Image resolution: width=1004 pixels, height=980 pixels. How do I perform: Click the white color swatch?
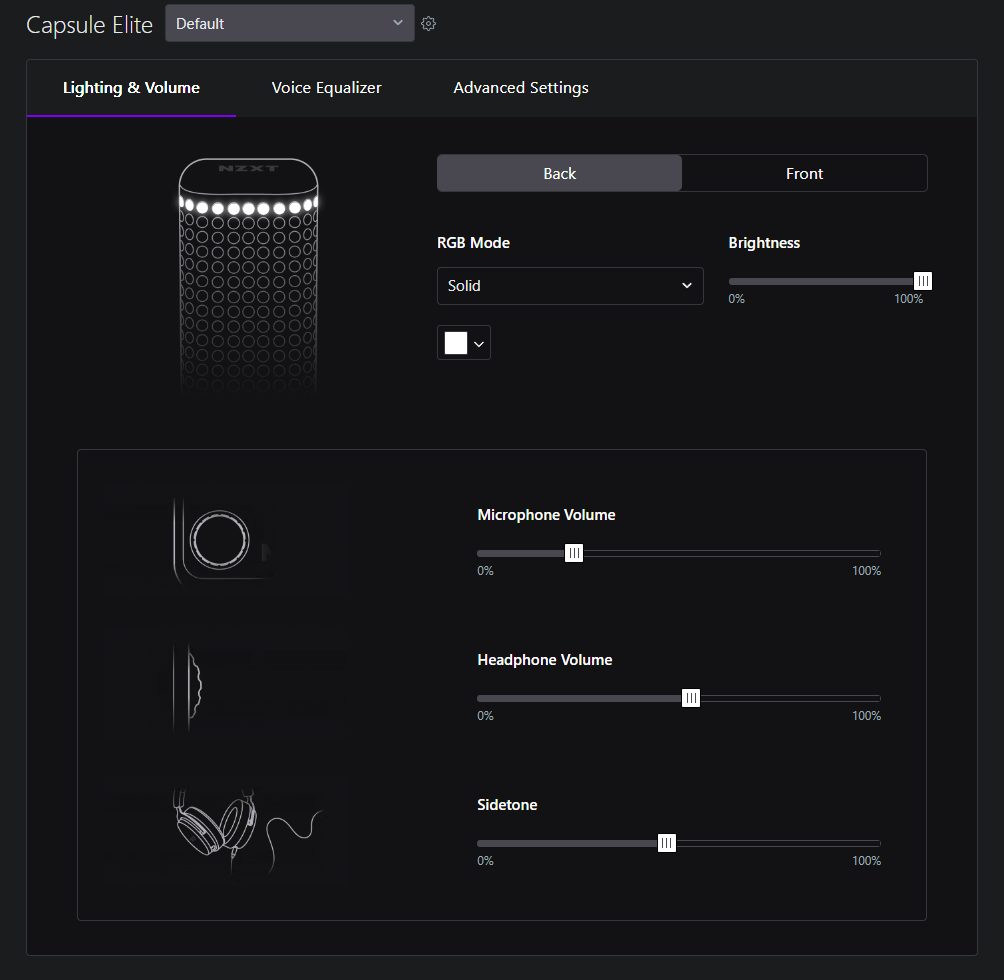(456, 343)
